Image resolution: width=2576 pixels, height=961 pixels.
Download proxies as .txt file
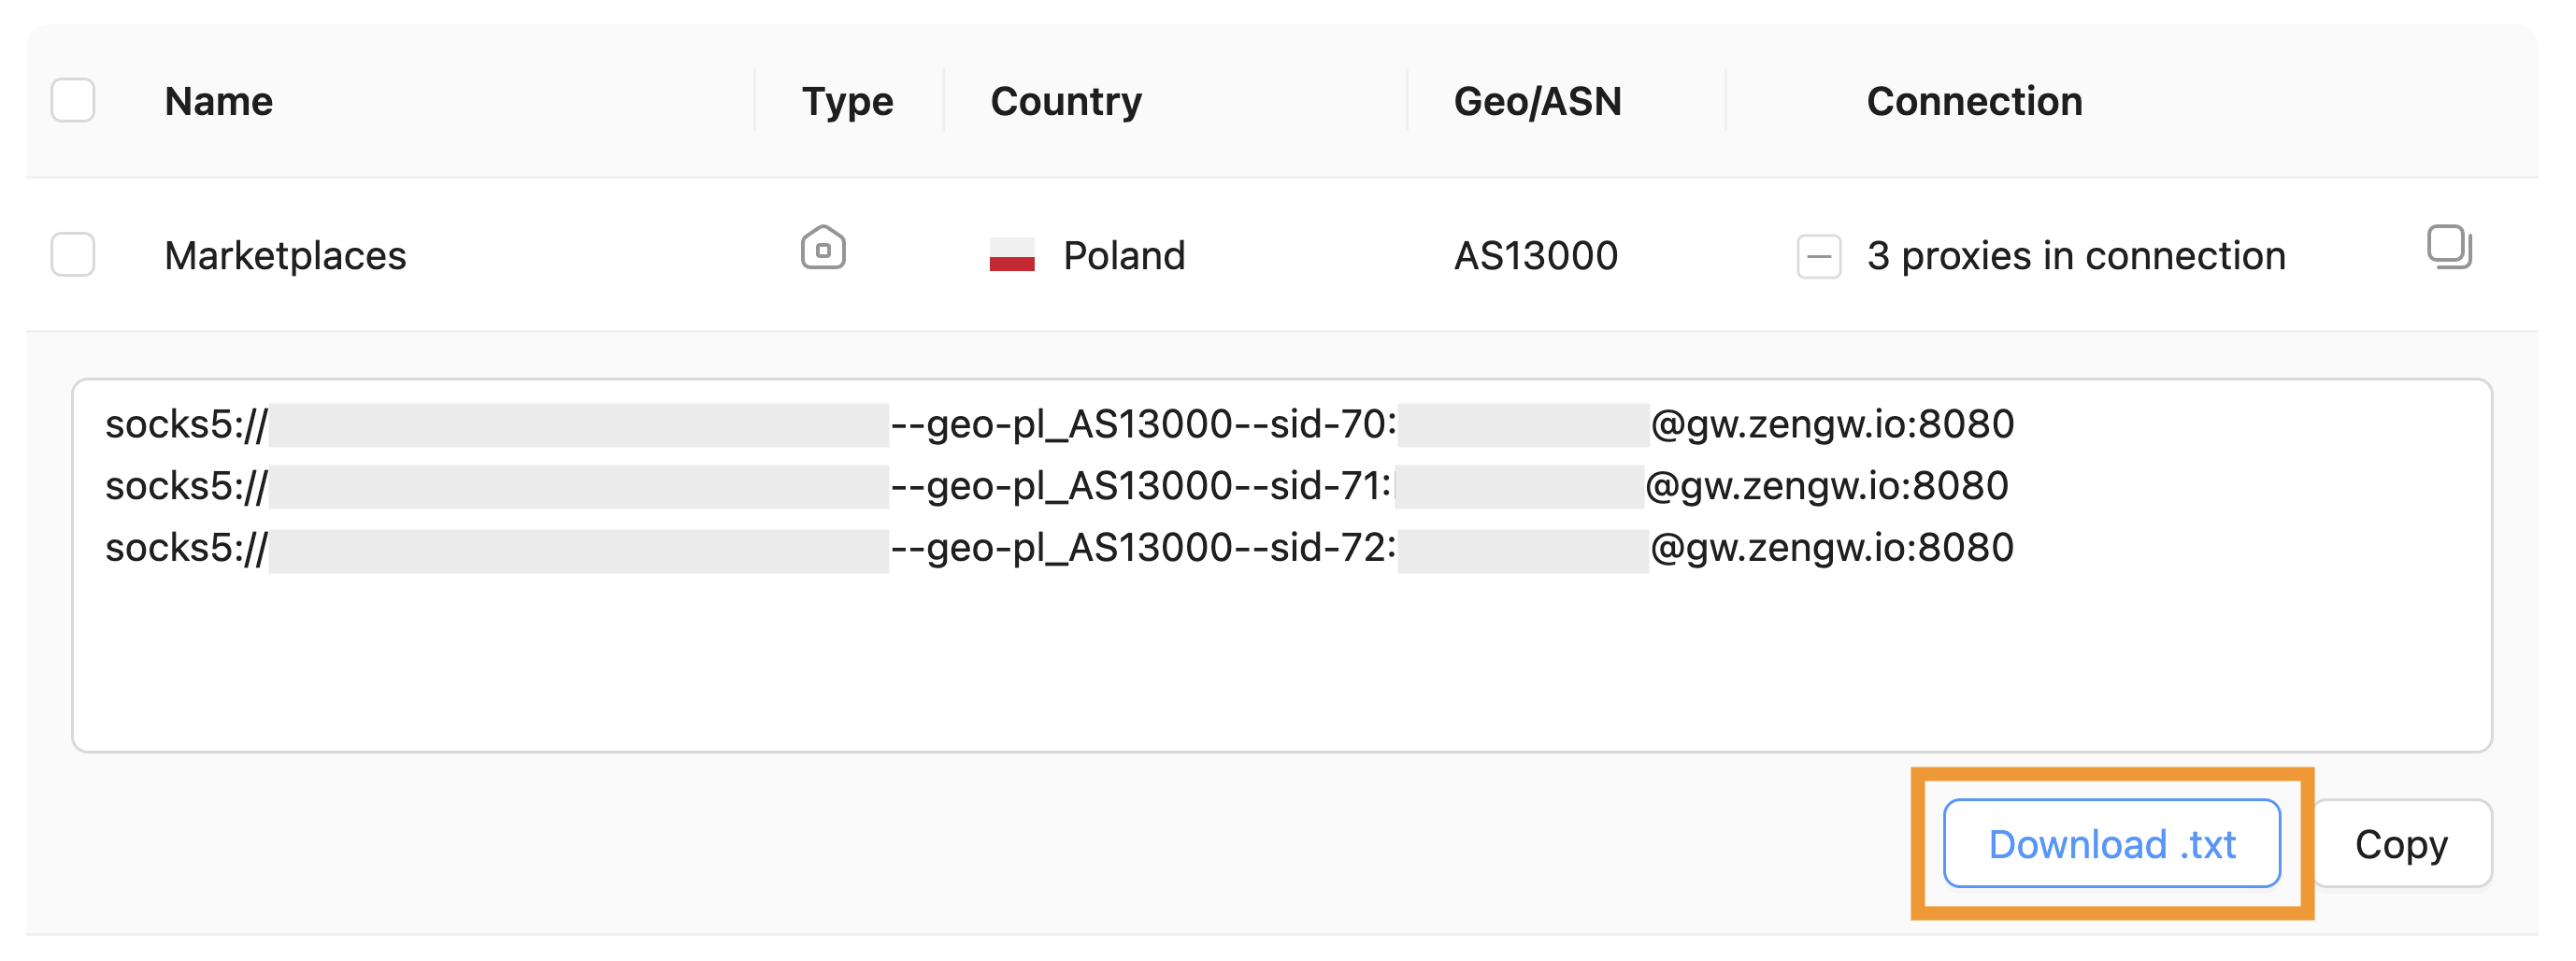[2111, 843]
